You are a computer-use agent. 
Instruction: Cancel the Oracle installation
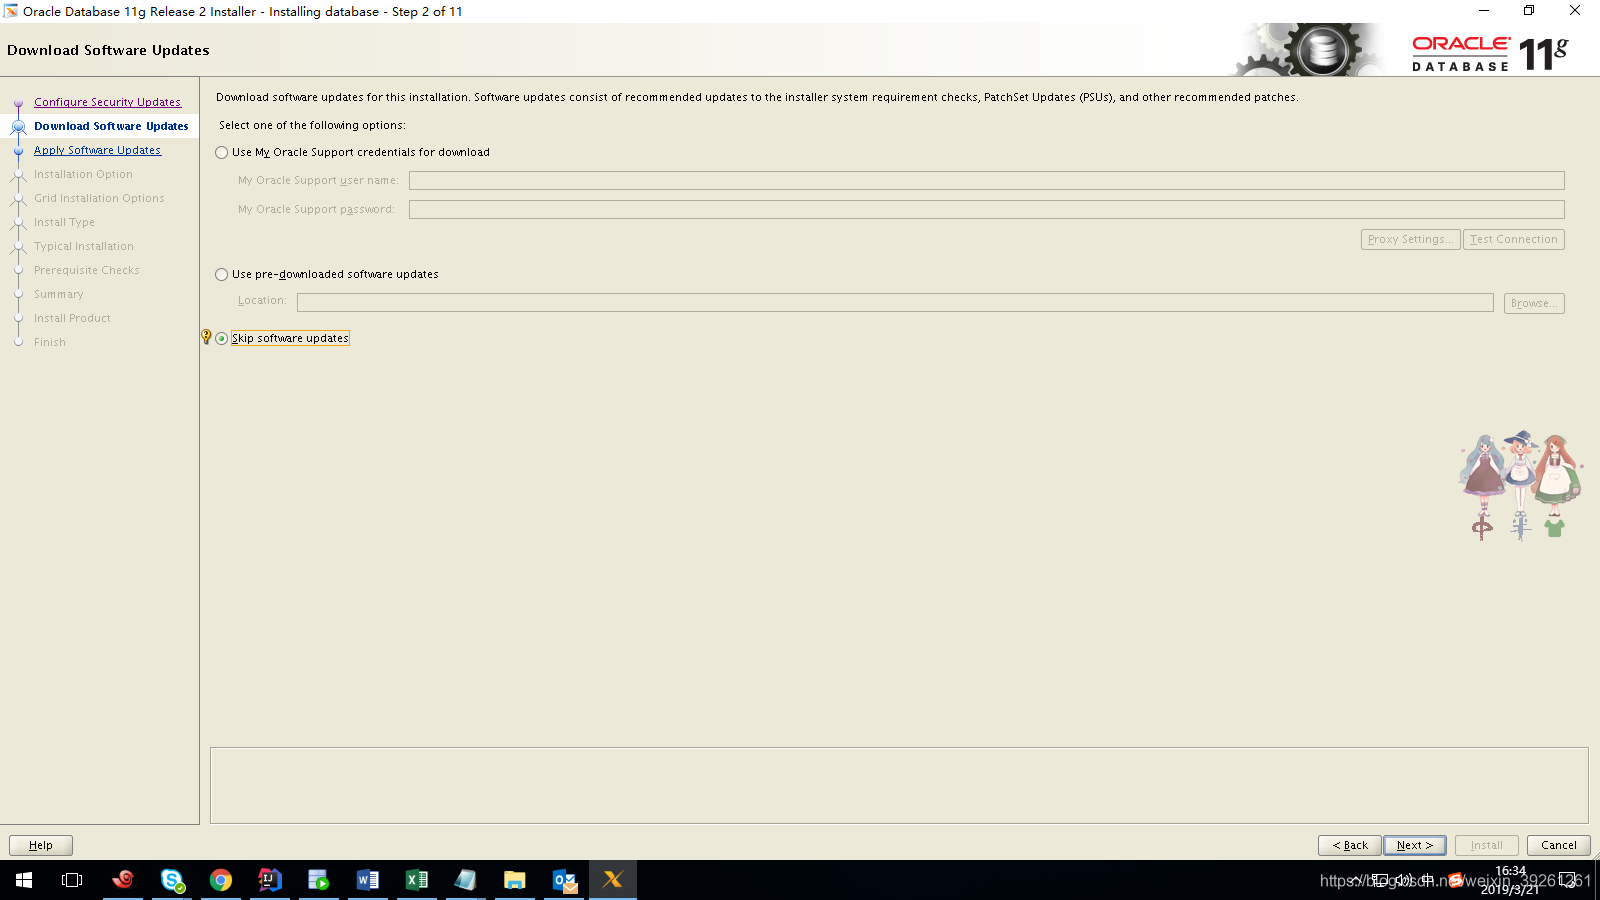tap(1559, 845)
